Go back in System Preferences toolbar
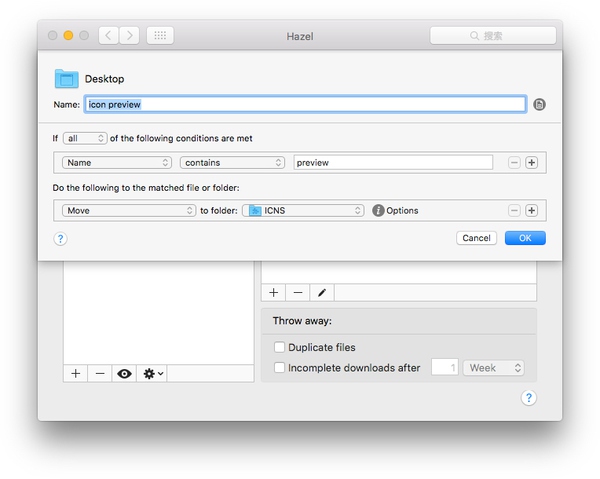600x479 pixels. 108,36
